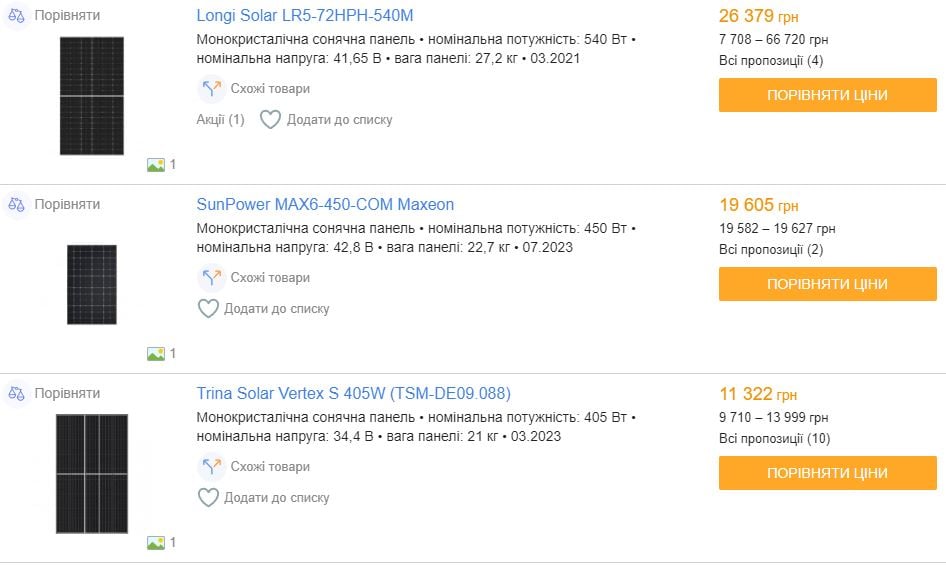
Task: Open the Trina Solar Vertex S 405W link
Action: [353, 393]
